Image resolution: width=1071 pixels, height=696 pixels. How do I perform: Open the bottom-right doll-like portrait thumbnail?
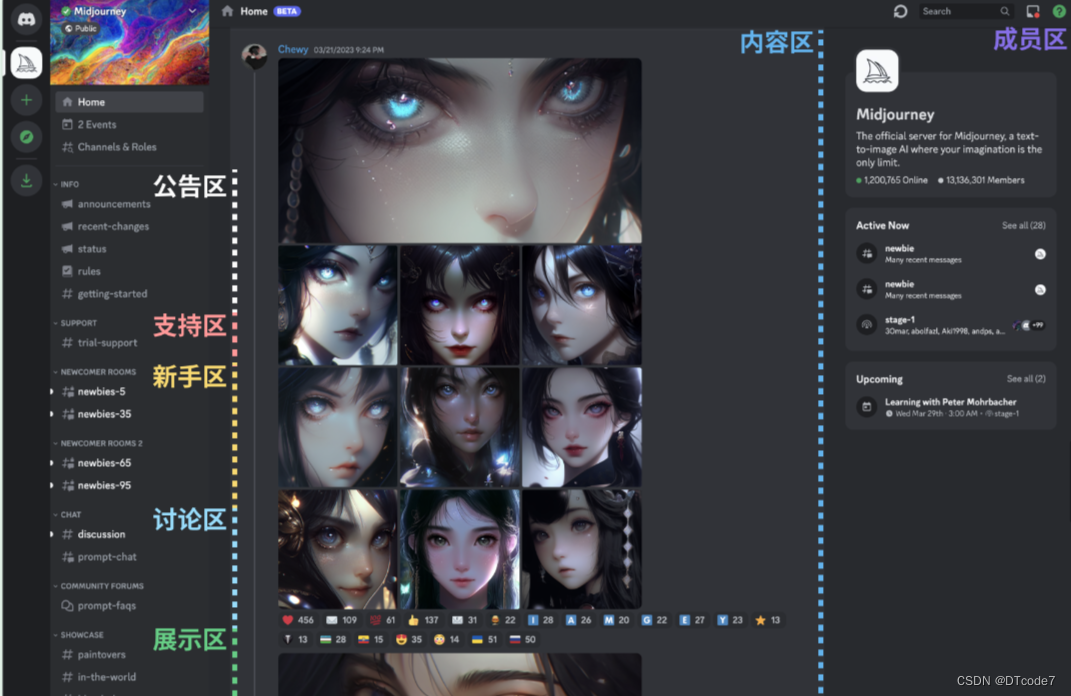[x=582, y=549]
